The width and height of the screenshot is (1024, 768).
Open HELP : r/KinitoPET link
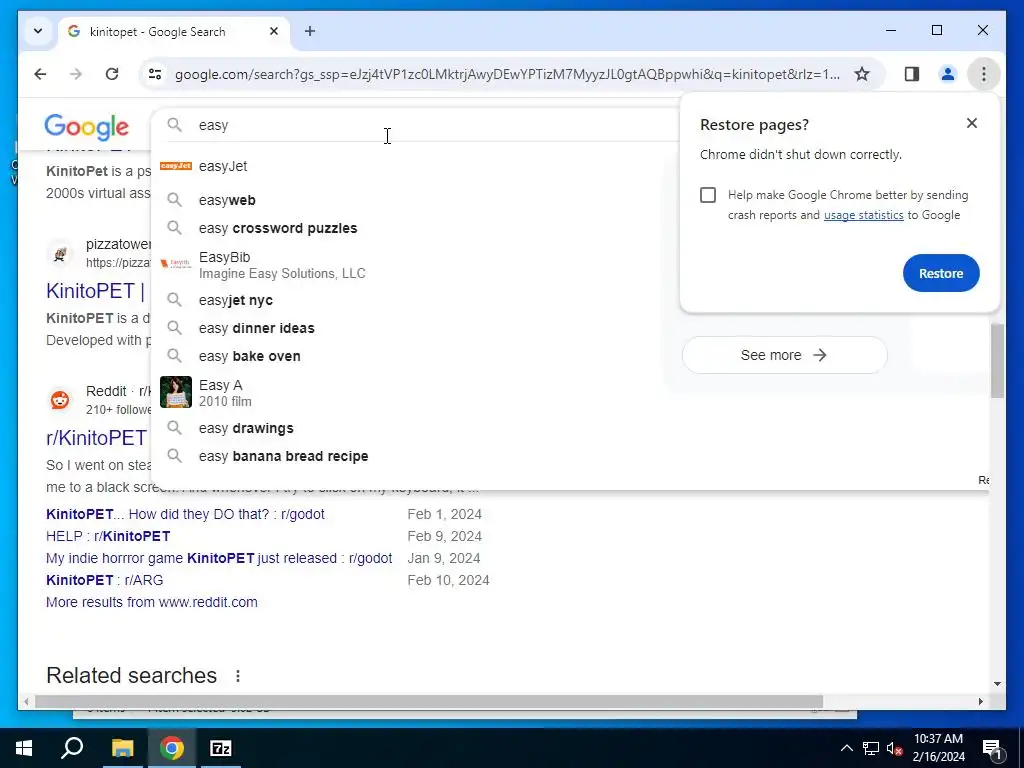108,536
